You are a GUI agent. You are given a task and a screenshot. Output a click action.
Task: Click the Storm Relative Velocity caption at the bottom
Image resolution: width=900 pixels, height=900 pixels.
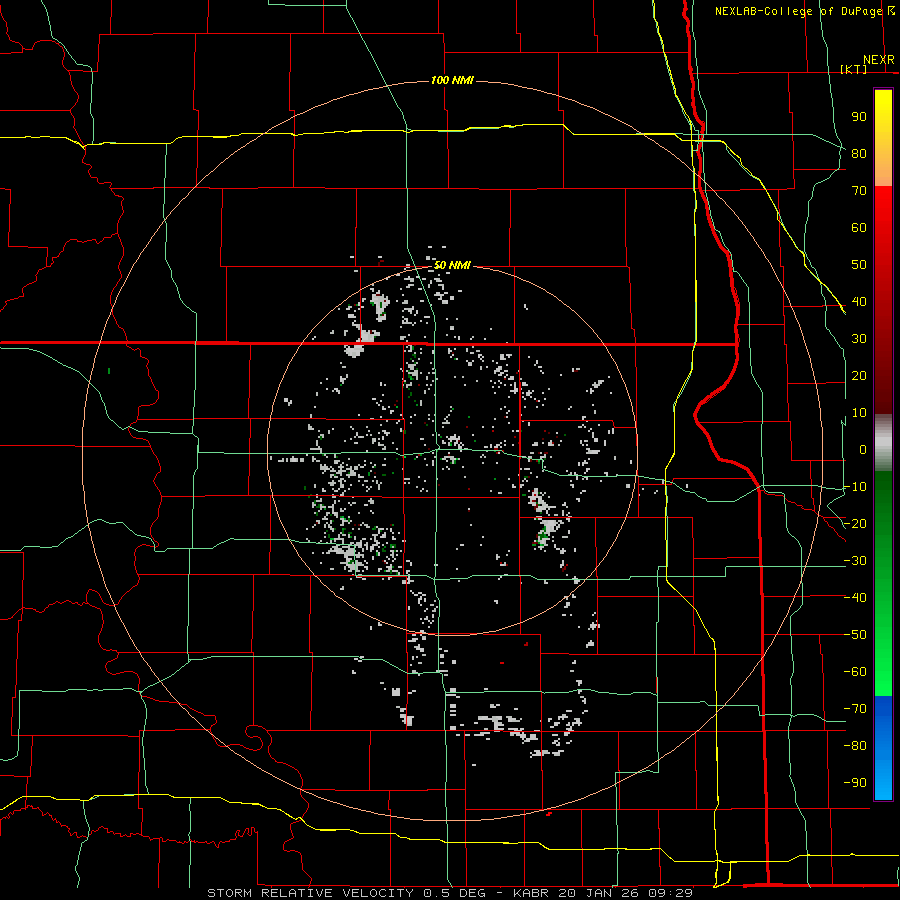click(x=450, y=893)
